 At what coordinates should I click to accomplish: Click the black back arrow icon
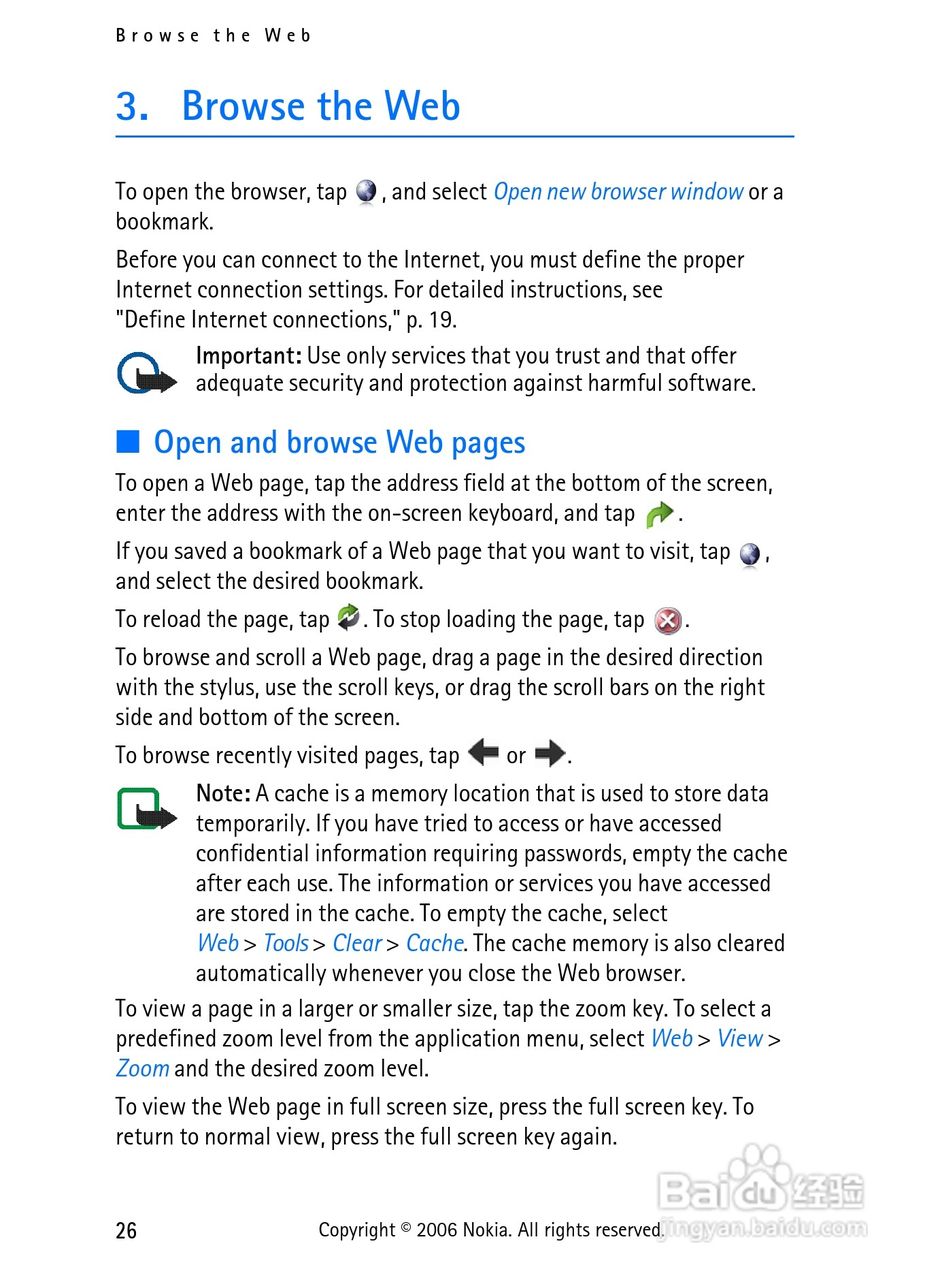483,752
